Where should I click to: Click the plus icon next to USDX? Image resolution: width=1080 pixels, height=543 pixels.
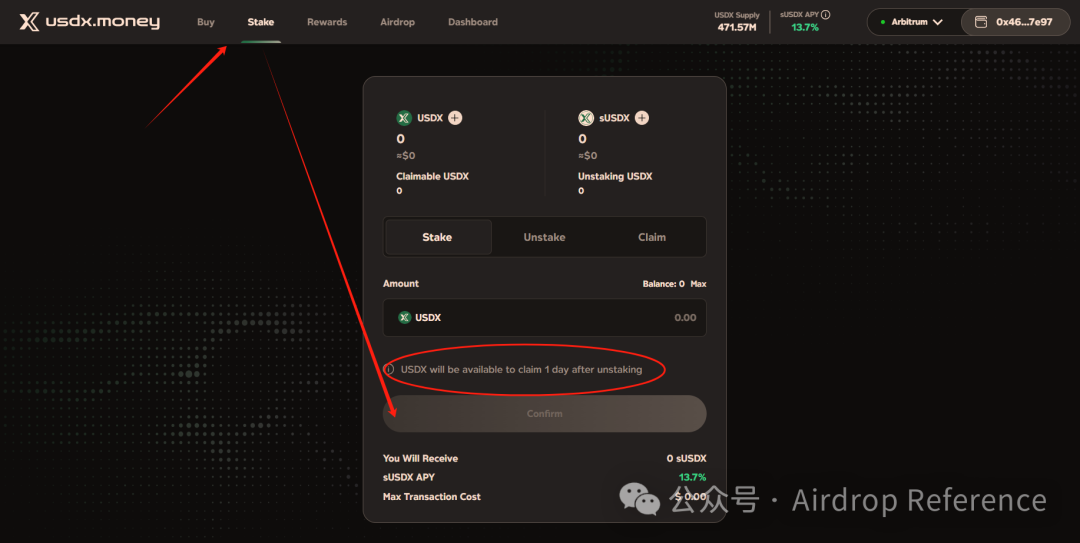pyautogui.click(x=455, y=118)
